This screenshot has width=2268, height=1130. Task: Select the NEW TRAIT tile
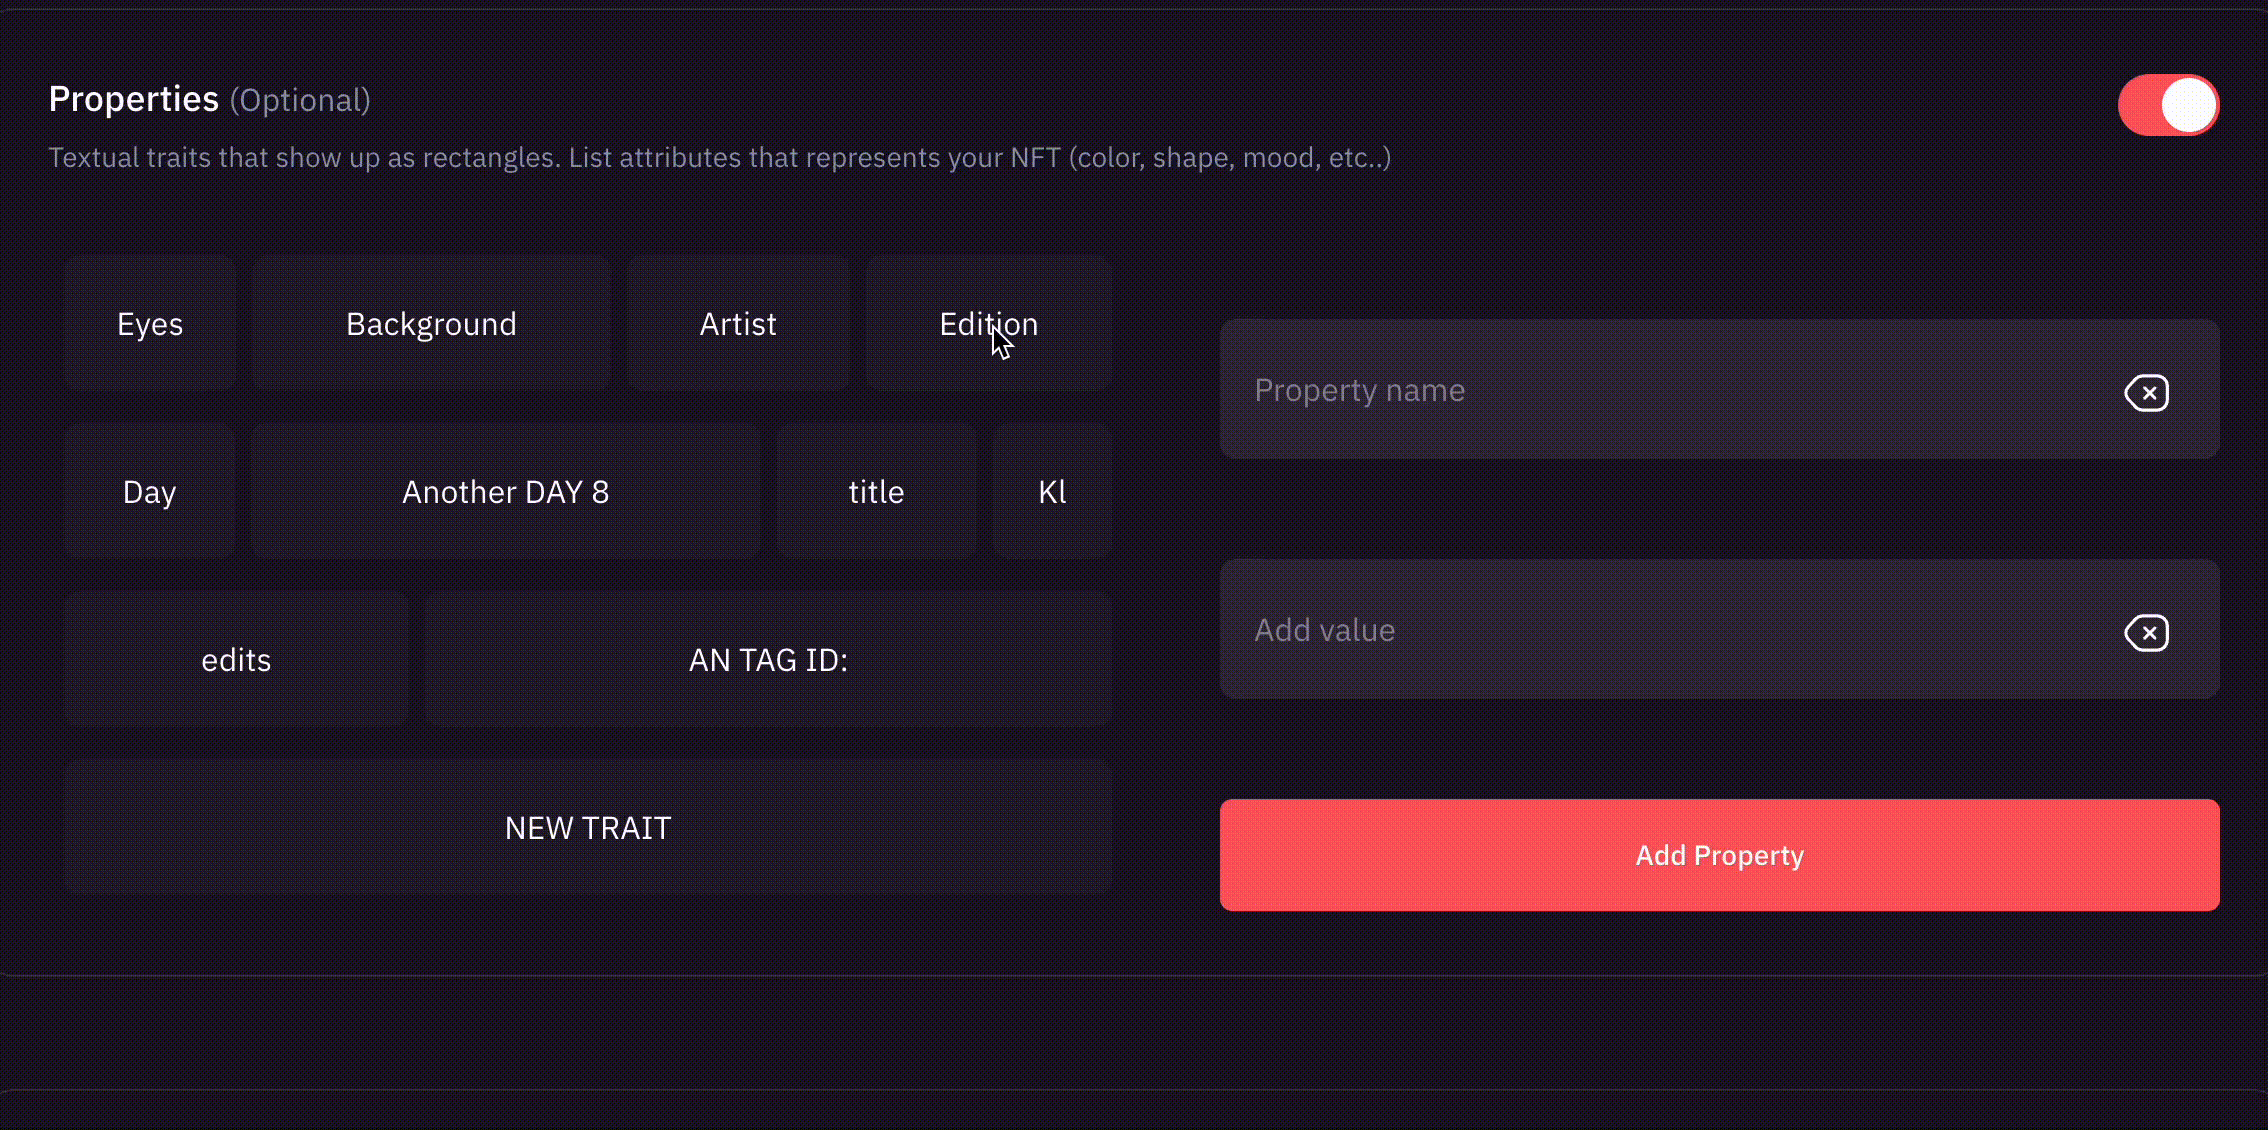point(588,827)
